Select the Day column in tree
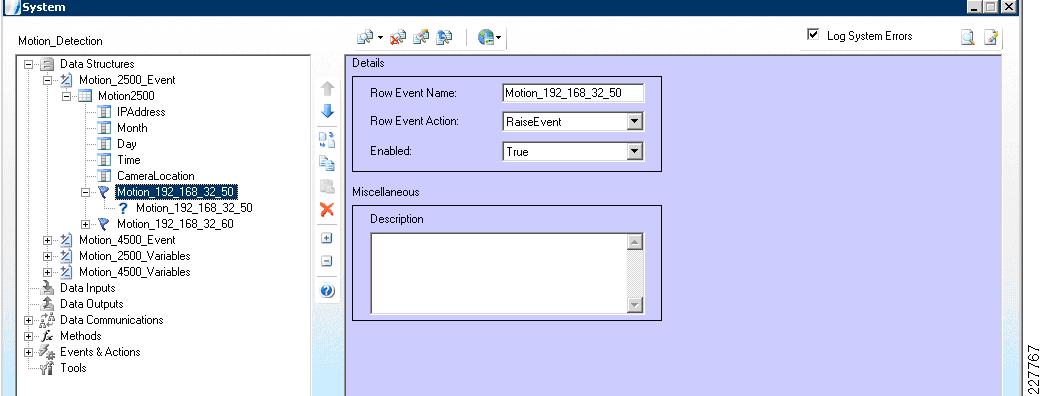Viewport: 1041px width, 396px height. [x=127, y=144]
